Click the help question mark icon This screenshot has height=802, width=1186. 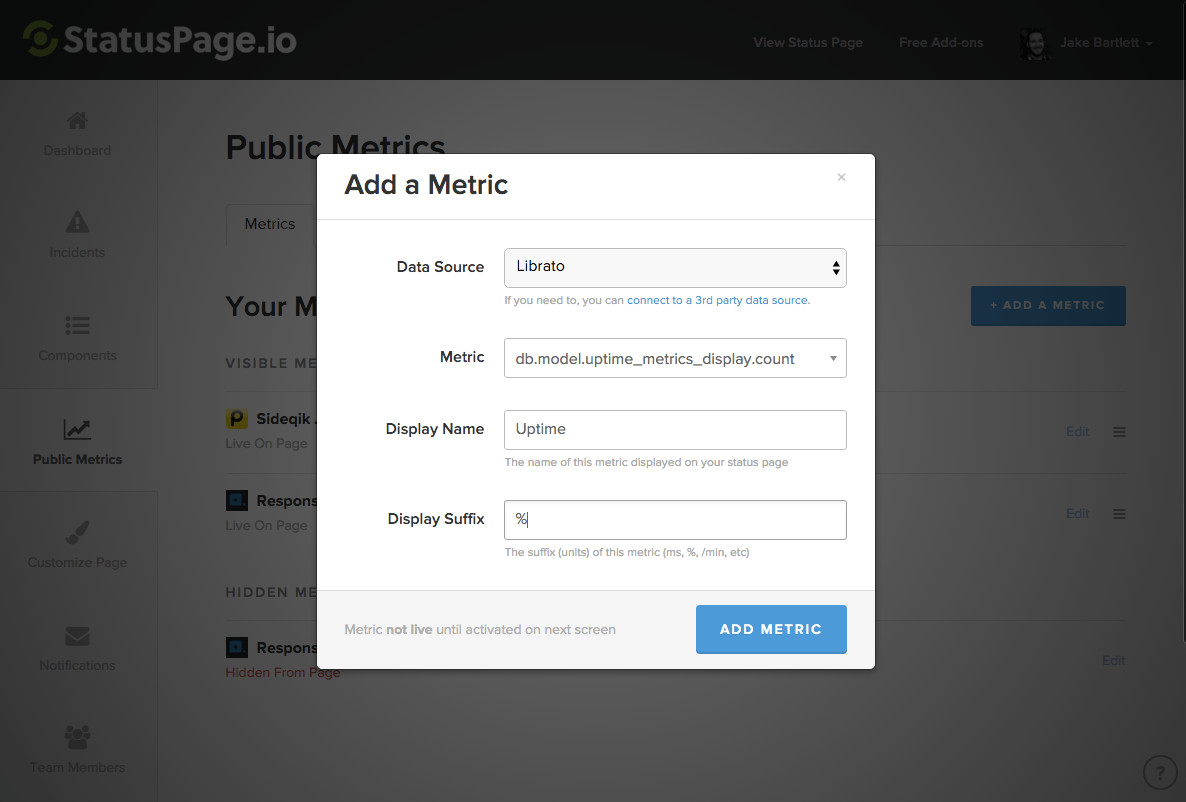pyautogui.click(x=1160, y=772)
